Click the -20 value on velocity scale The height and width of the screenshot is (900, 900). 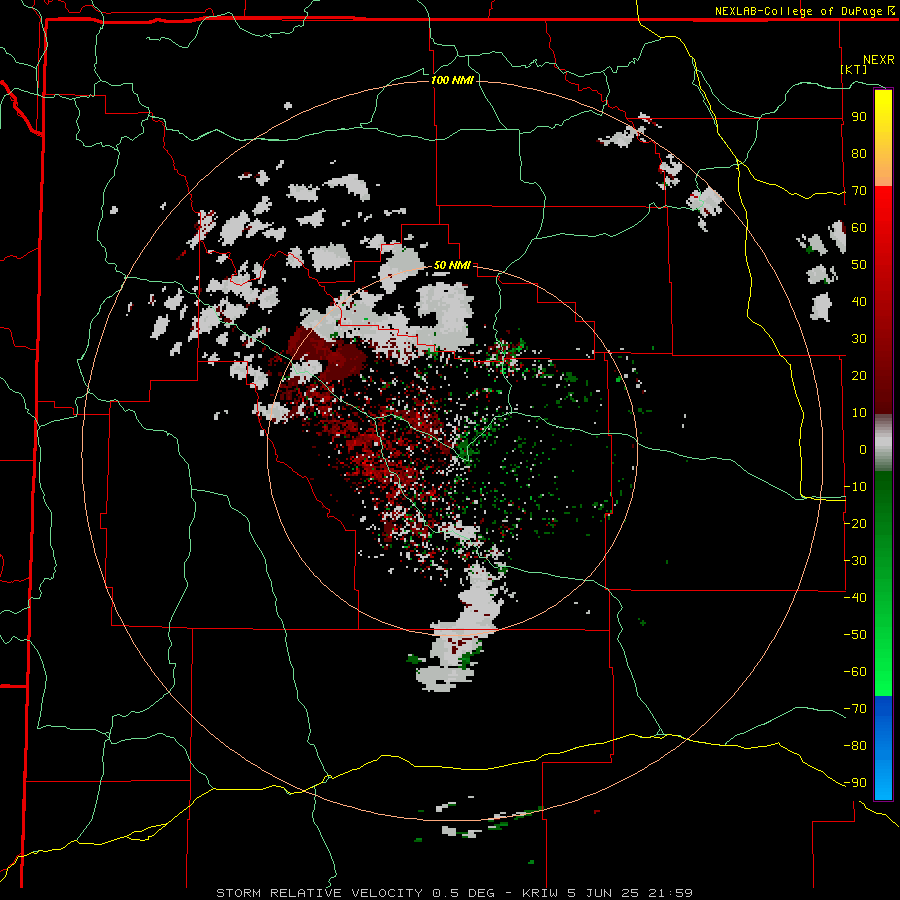point(855,523)
